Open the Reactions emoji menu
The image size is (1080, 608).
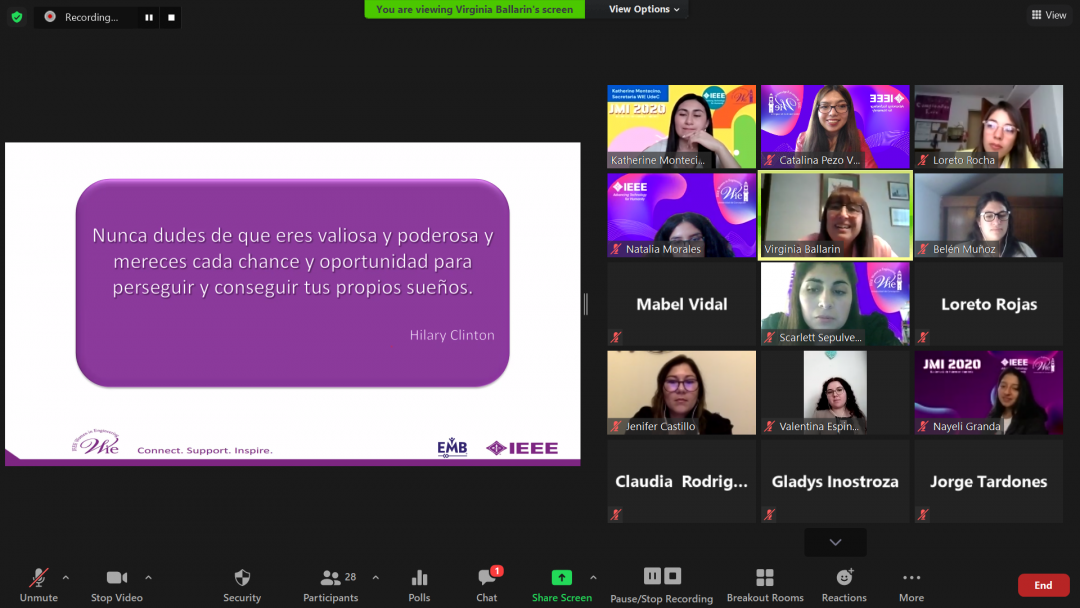(x=844, y=578)
